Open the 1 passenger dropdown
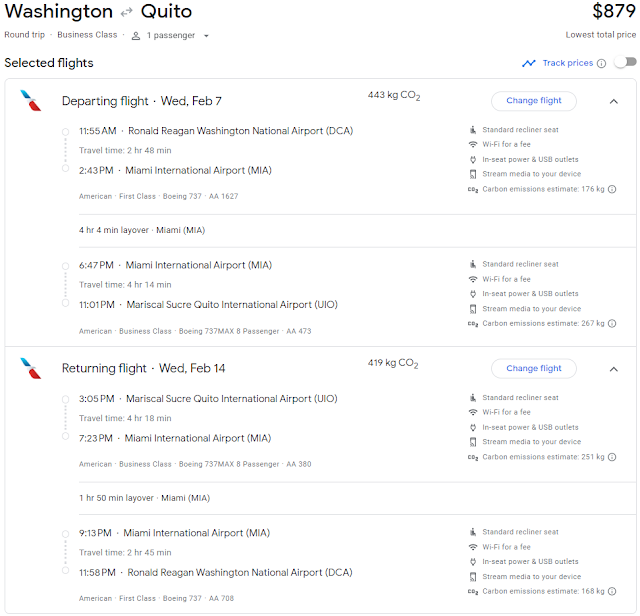640x616 pixels. tap(171, 35)
